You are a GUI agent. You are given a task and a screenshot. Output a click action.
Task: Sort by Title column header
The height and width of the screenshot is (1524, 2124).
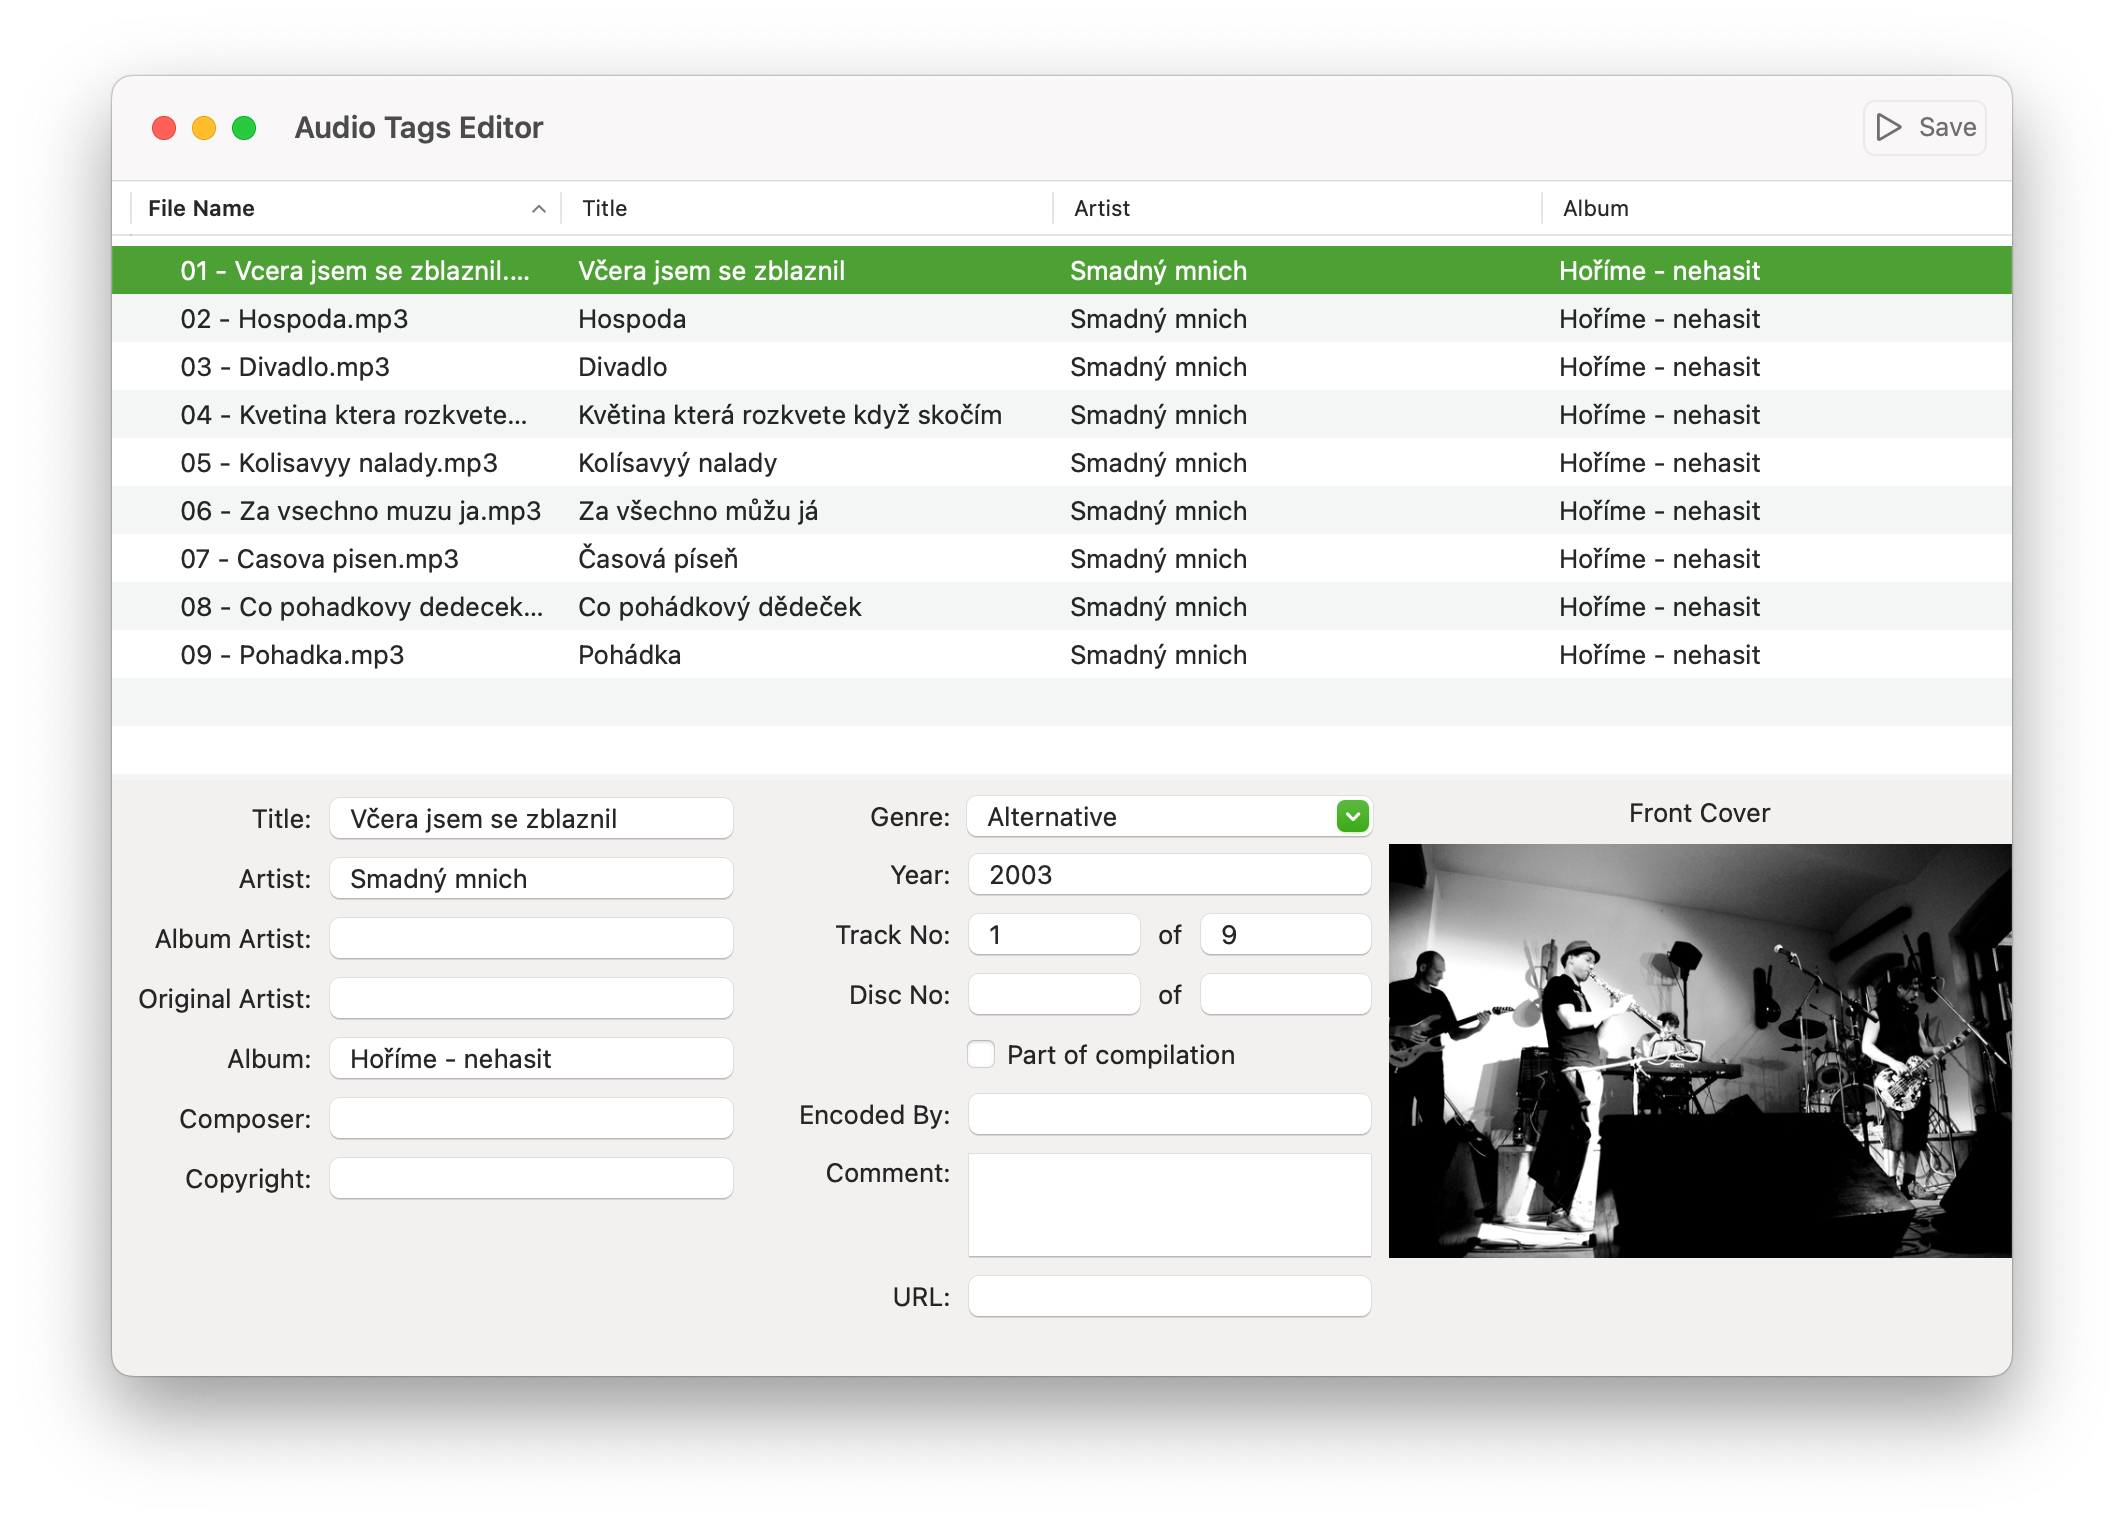pos(605,209)
